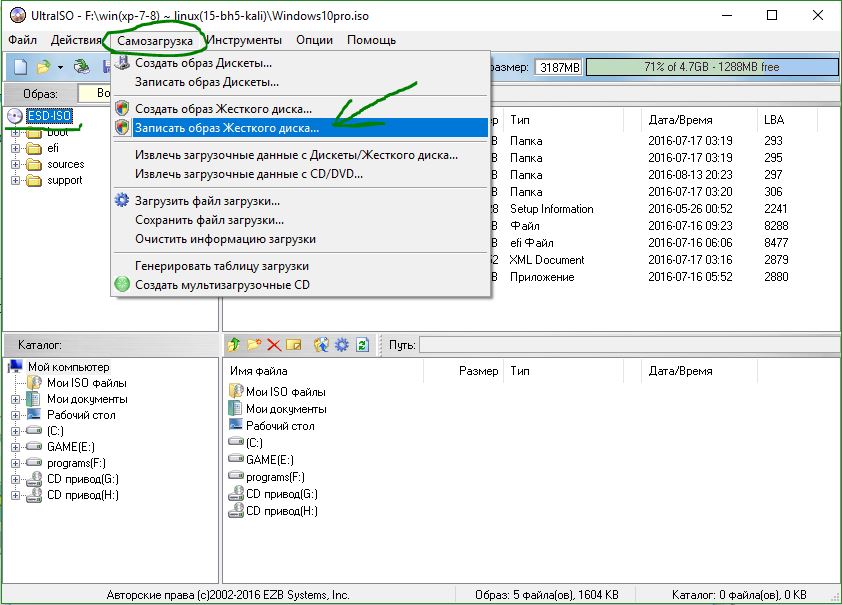Click the Open CD/DVD toolbar icon
This screenshot has width=842, height=605.
point(82,67)
